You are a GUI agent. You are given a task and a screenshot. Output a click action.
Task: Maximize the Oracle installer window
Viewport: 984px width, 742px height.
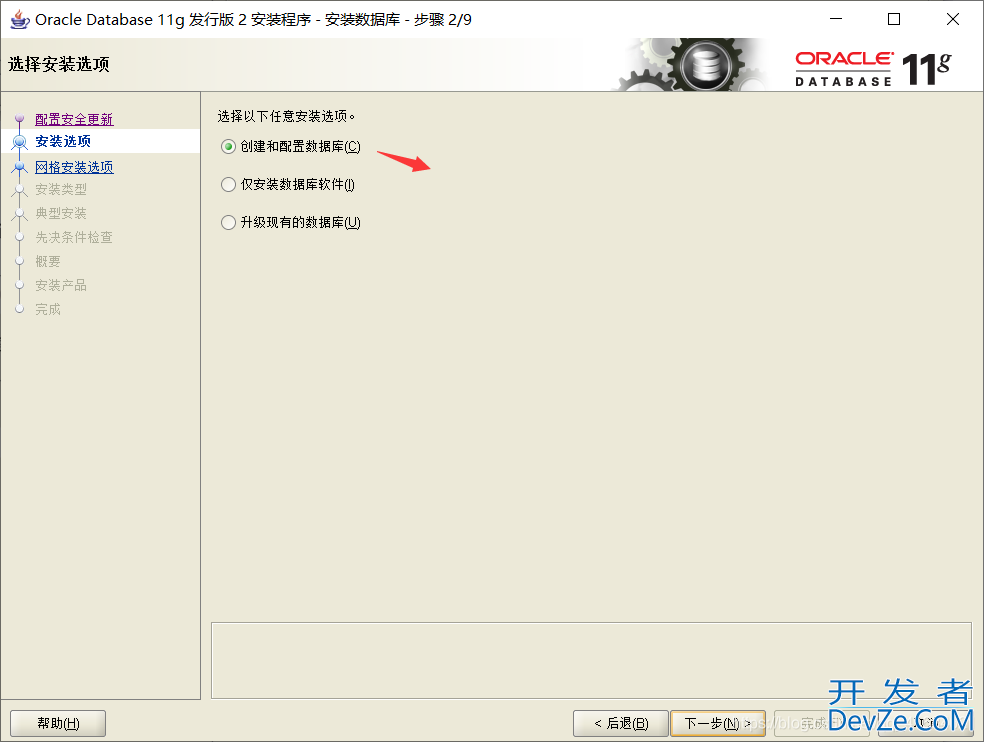coord(894,19)
